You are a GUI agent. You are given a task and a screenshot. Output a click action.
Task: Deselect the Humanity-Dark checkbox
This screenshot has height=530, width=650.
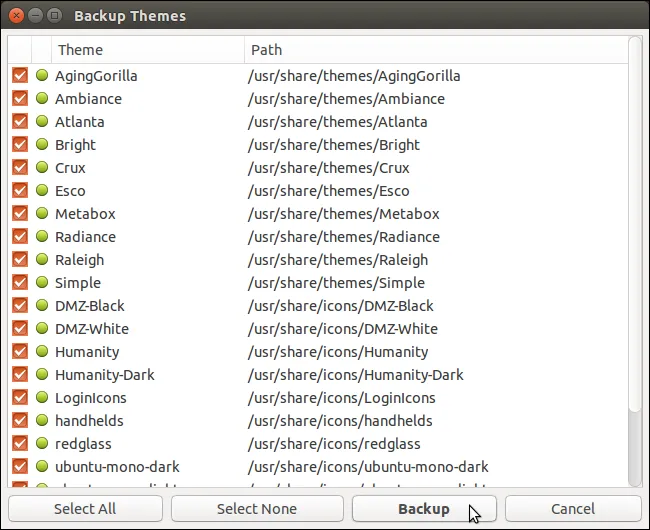pyautogui.click(x=20, y=375)
